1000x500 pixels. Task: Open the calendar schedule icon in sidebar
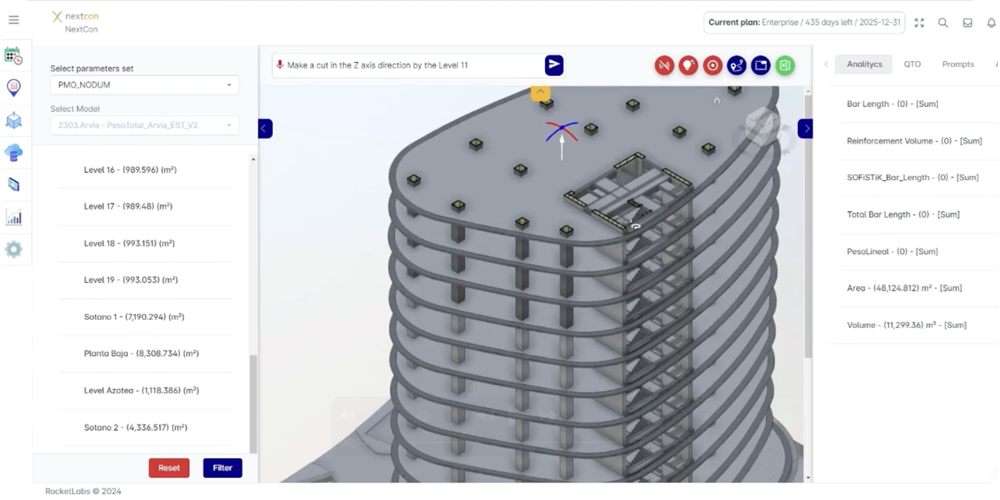tap(14, 56)
